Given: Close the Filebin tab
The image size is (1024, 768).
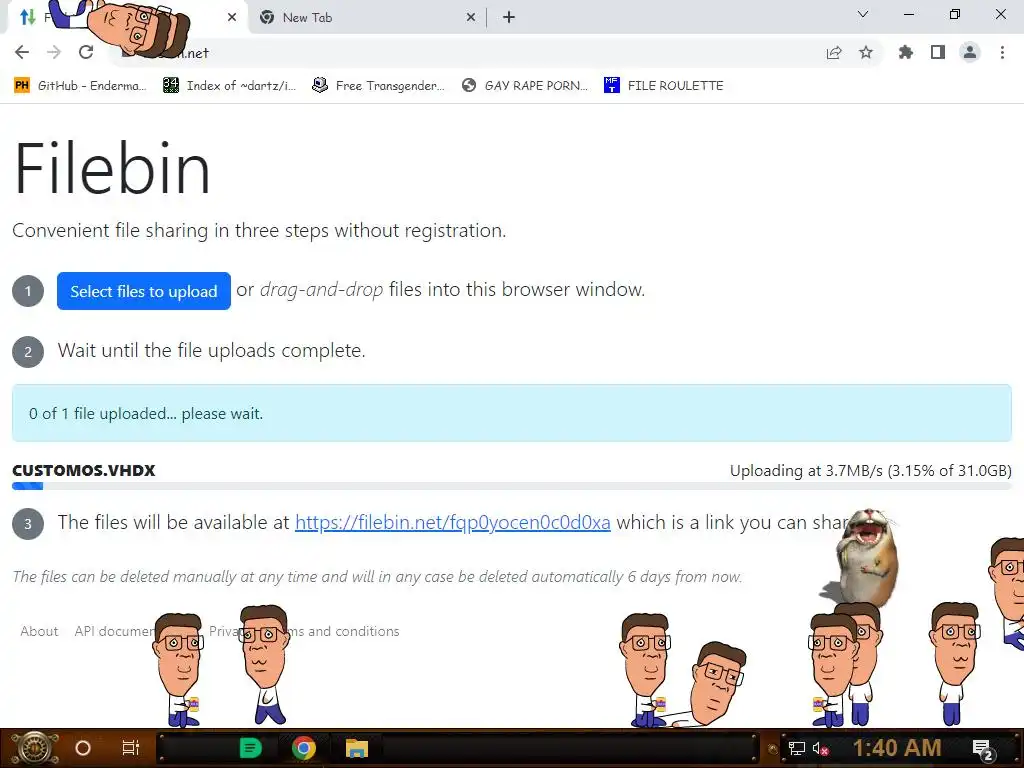Looking at the screenshot, I should pos(232,18).
